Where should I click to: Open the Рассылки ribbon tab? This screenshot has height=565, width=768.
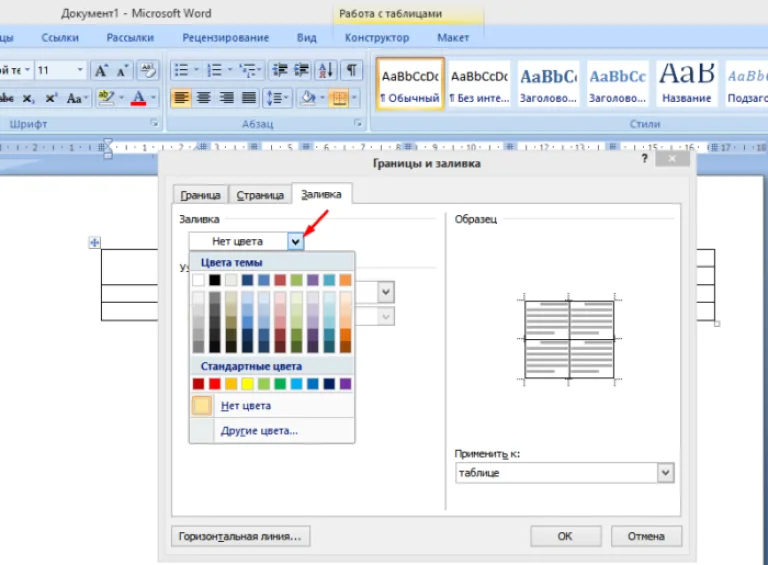point(130,38)
